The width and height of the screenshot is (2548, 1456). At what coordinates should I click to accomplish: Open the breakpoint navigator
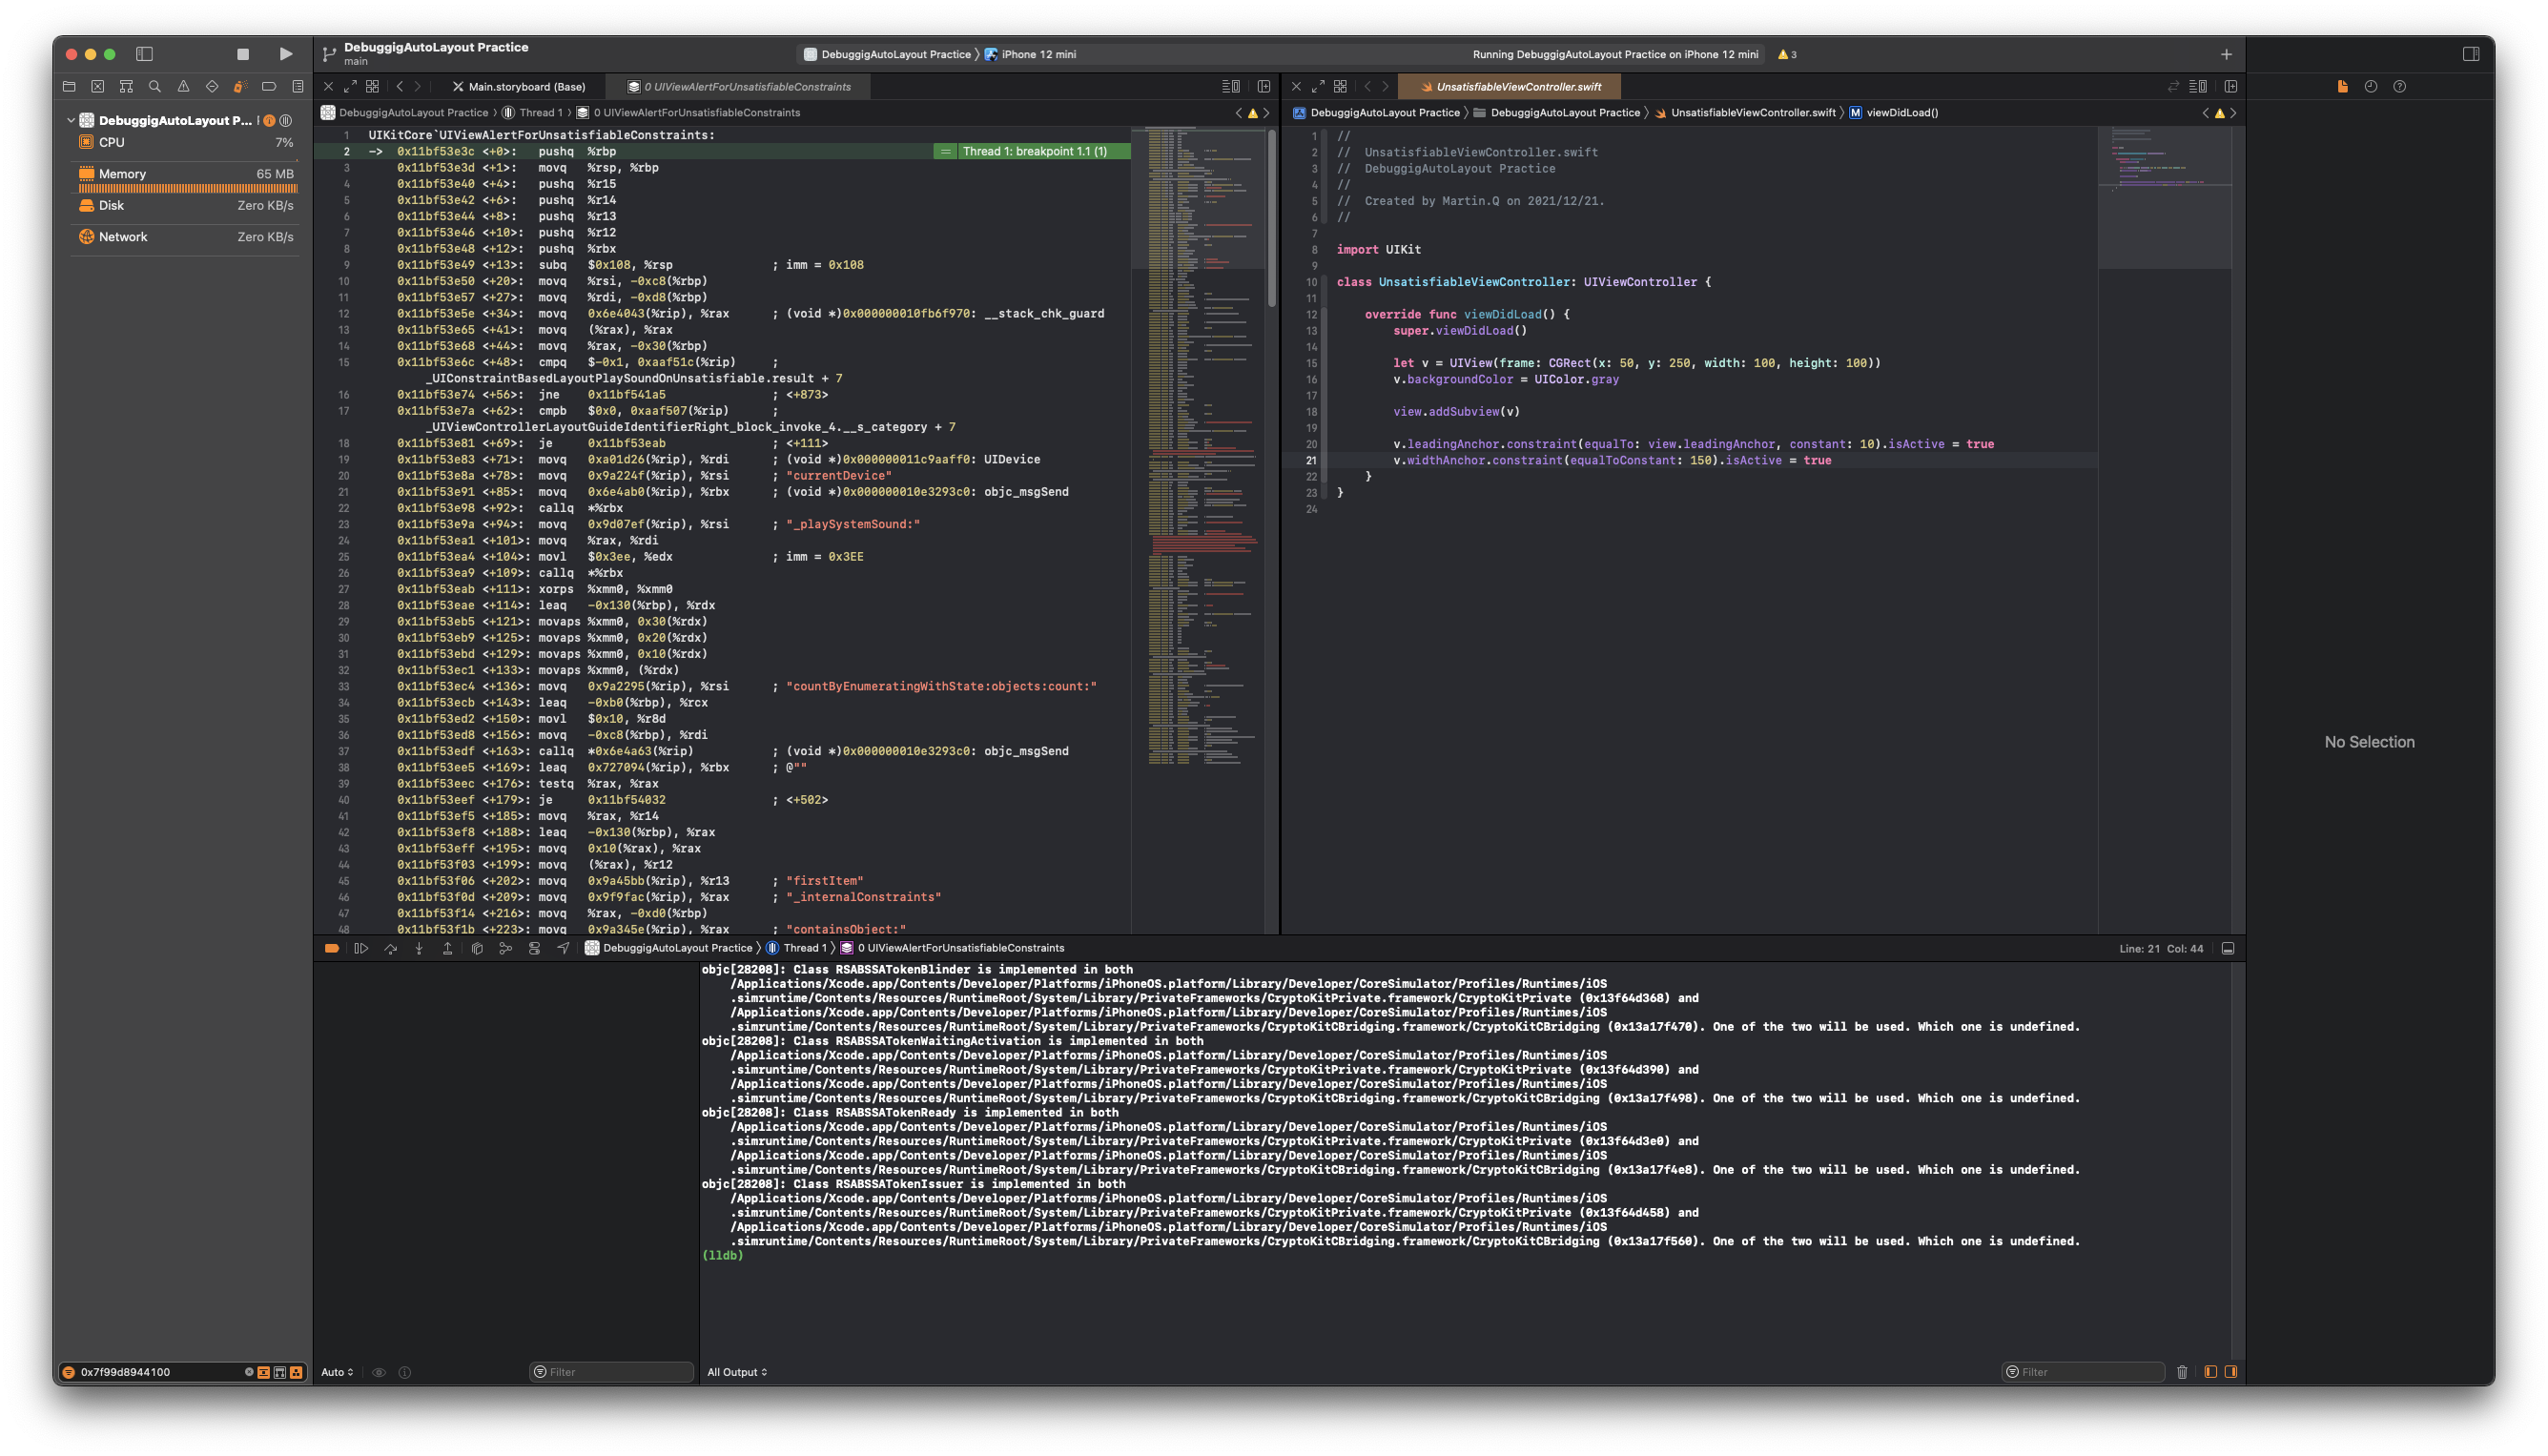click(x=269, y=87)
